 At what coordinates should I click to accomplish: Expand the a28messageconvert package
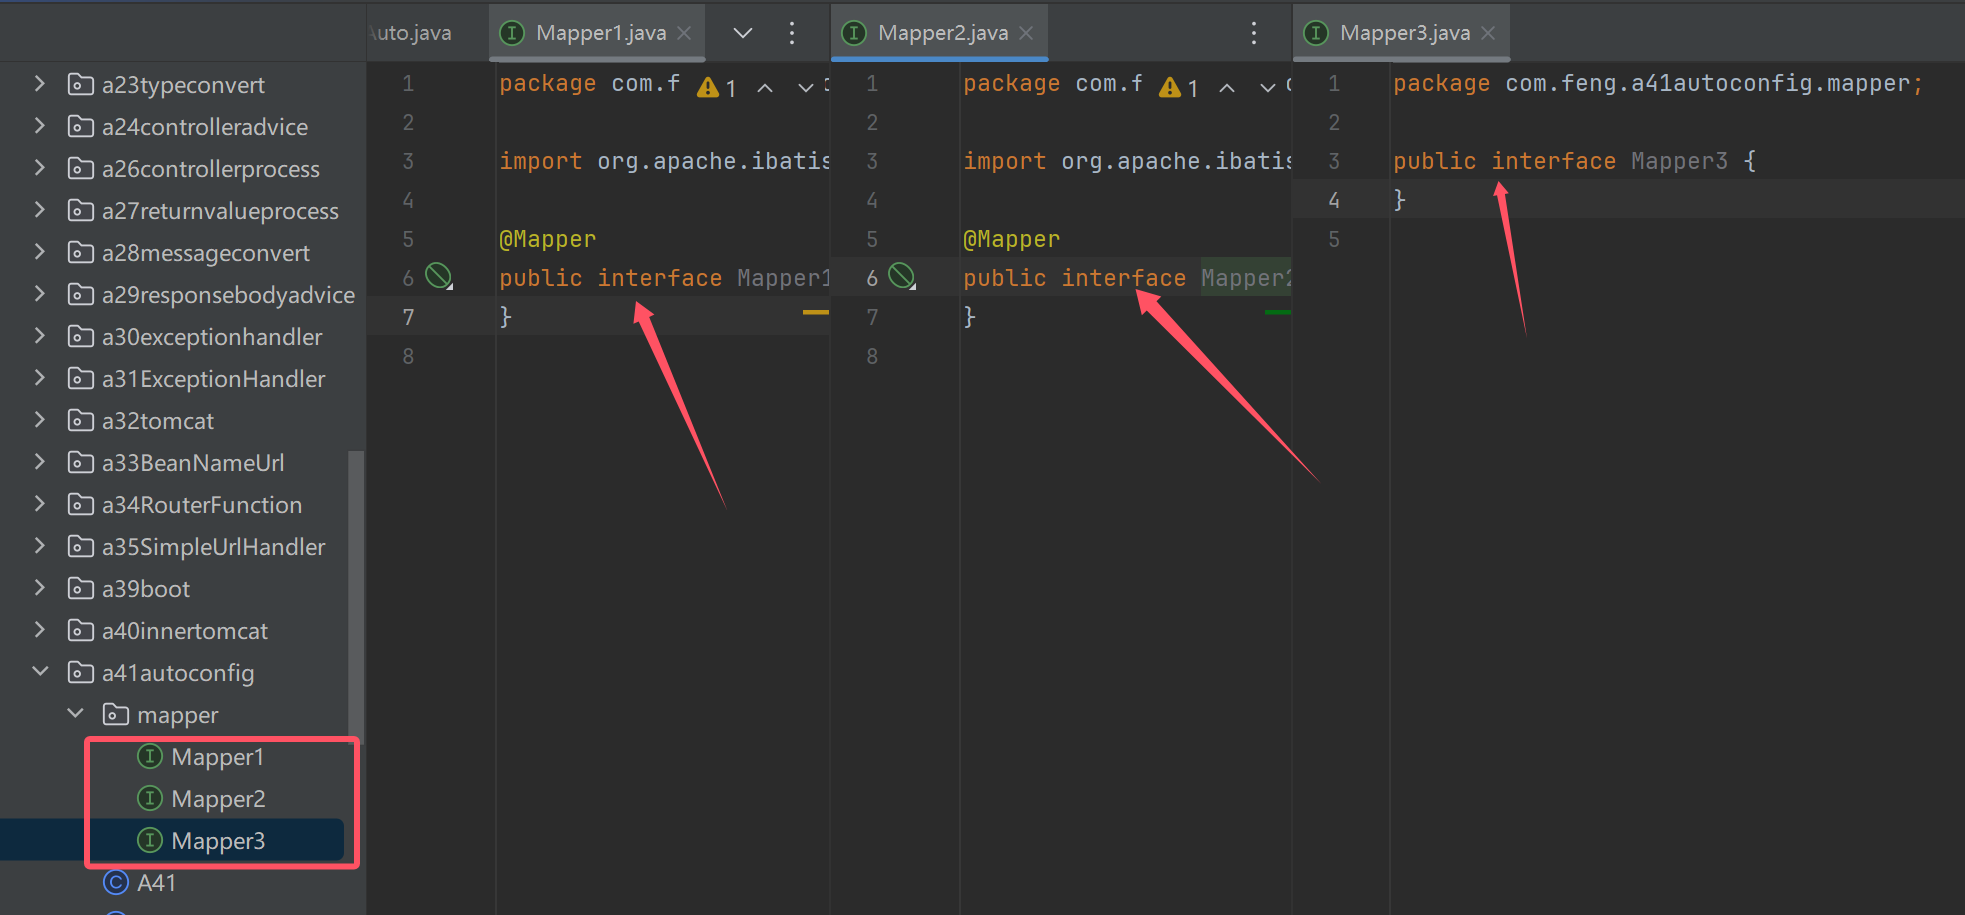pyautogui.click(x=40, y=252)
